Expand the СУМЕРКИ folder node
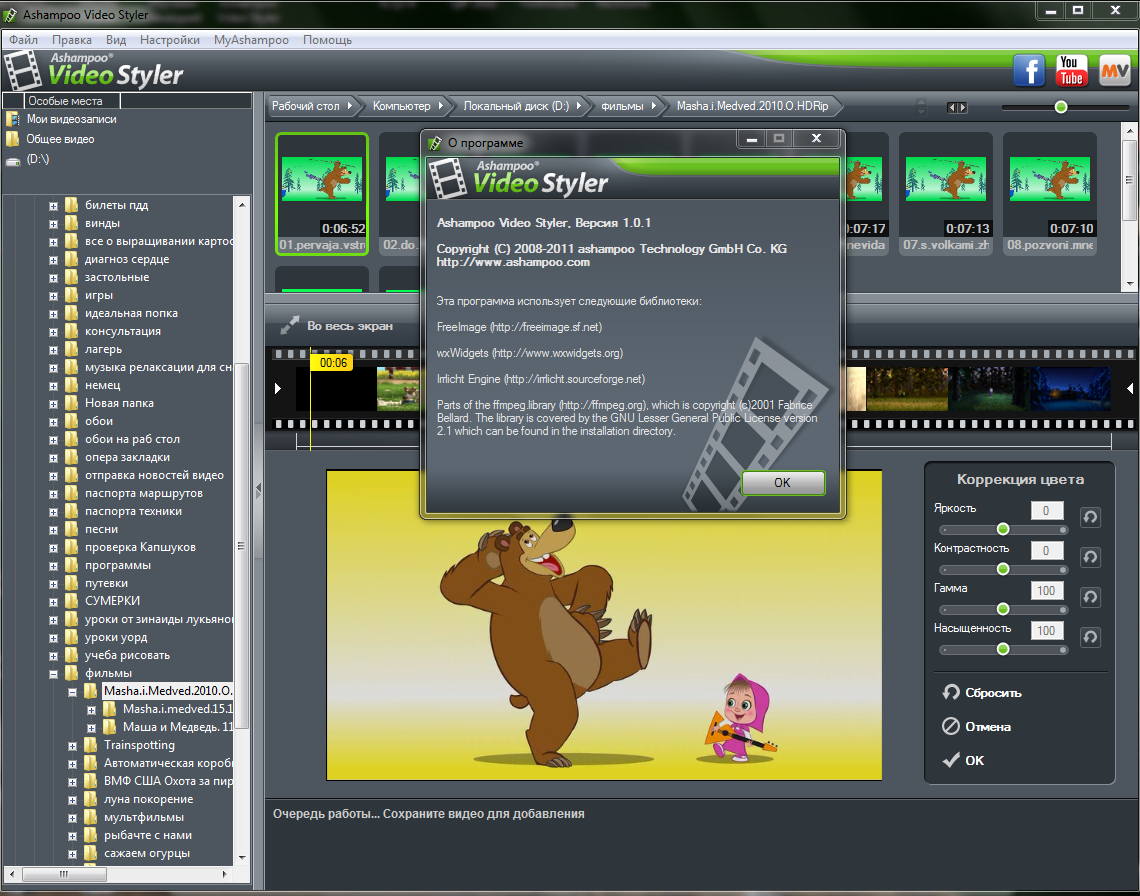1140x896 pixels. [53, 602]
